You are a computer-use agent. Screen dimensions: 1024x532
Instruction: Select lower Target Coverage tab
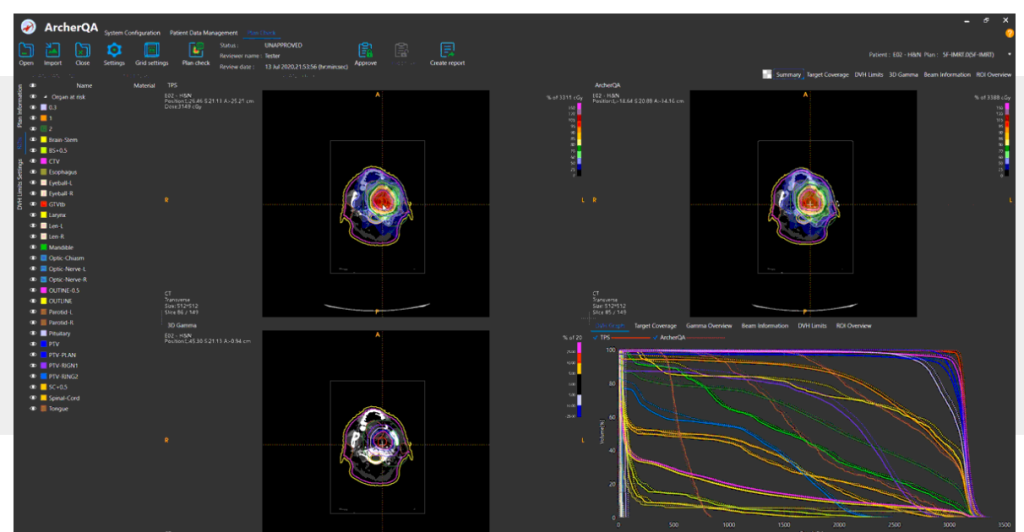click(655, 326)
